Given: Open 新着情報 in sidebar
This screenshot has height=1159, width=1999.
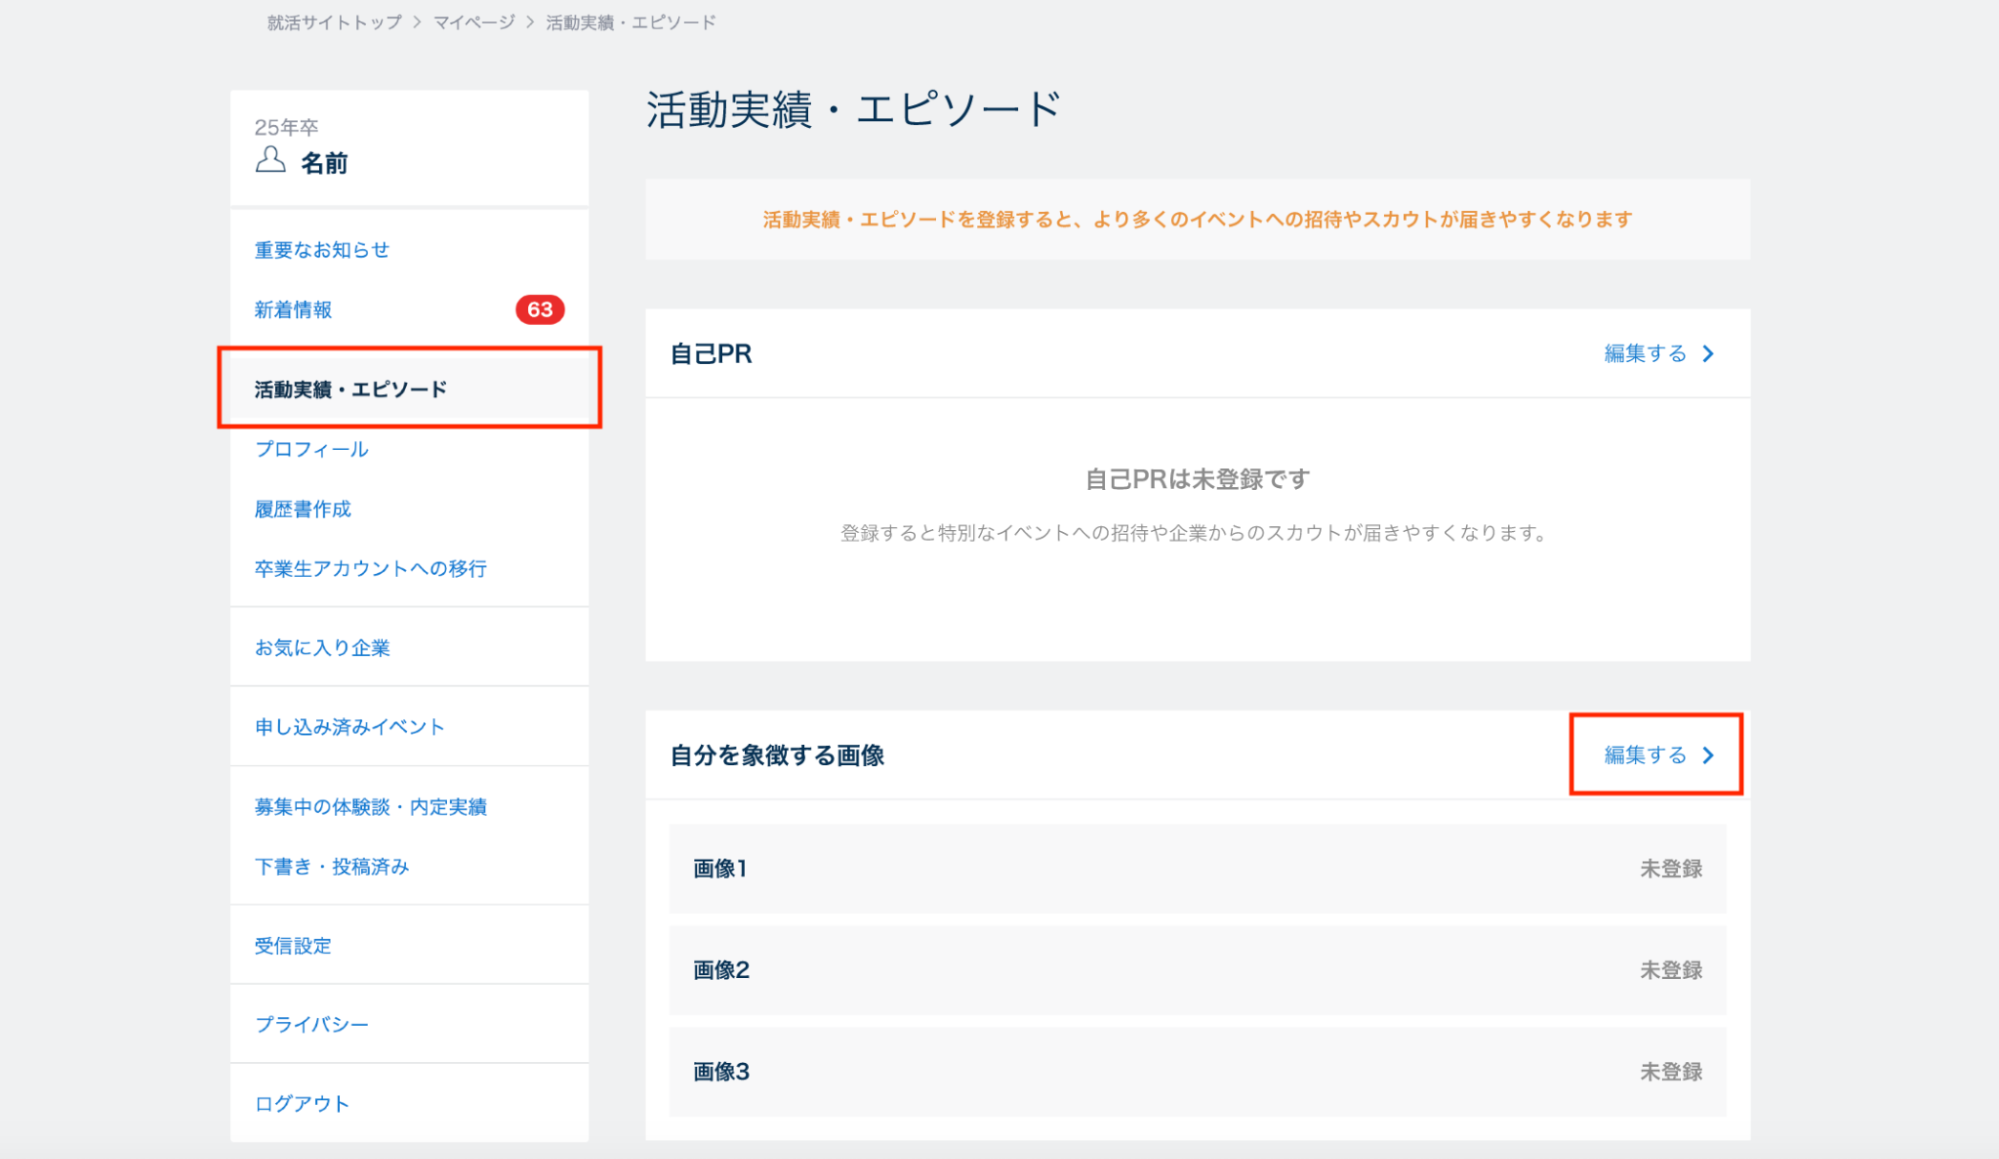Looking at the screenshot, I should (x=293, y=310).
